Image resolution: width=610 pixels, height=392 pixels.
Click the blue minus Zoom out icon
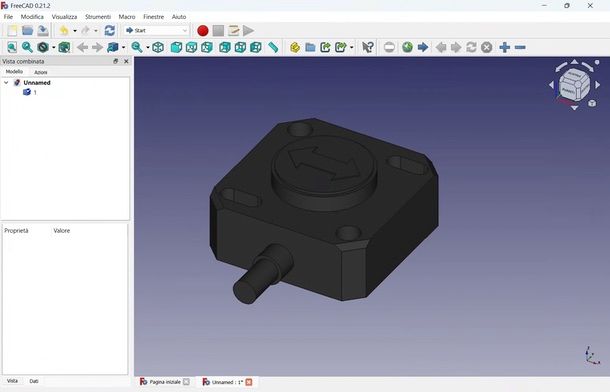click(x=520, y=47)
